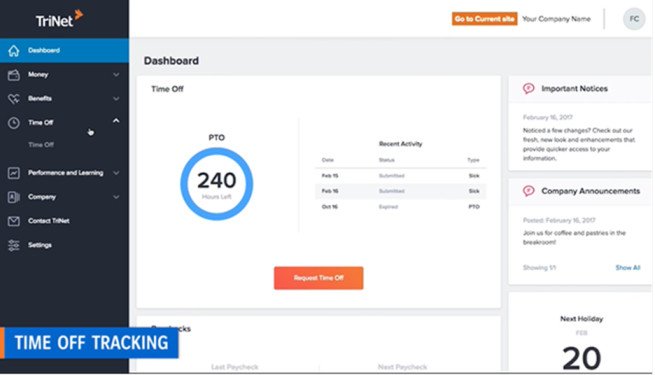Click Go to Current site button
Screen dimensions: 655x375
[x=484, y=19]
